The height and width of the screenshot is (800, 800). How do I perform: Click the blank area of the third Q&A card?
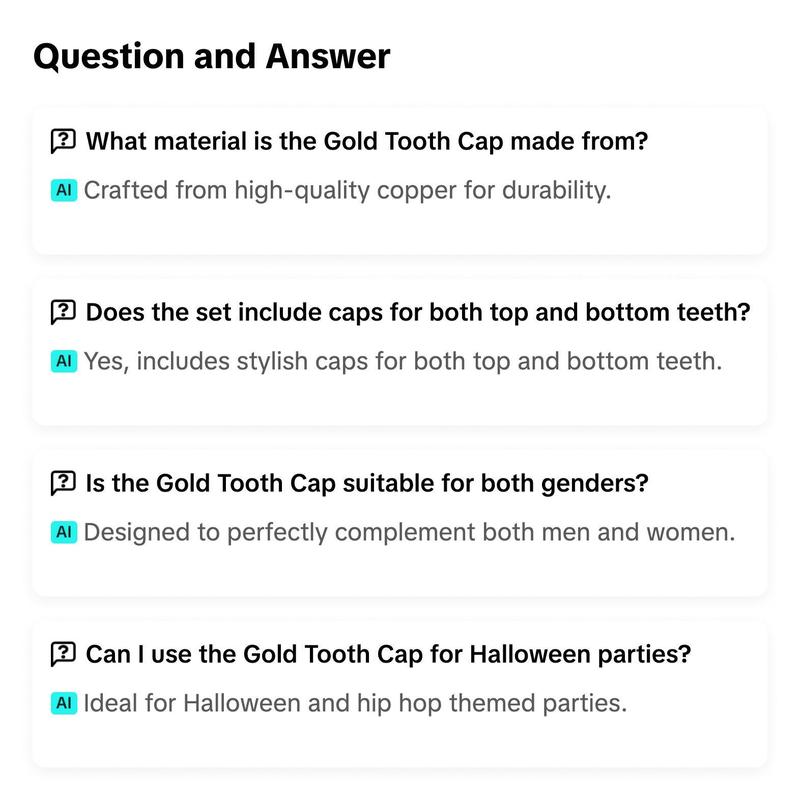[x=399, y=571]
